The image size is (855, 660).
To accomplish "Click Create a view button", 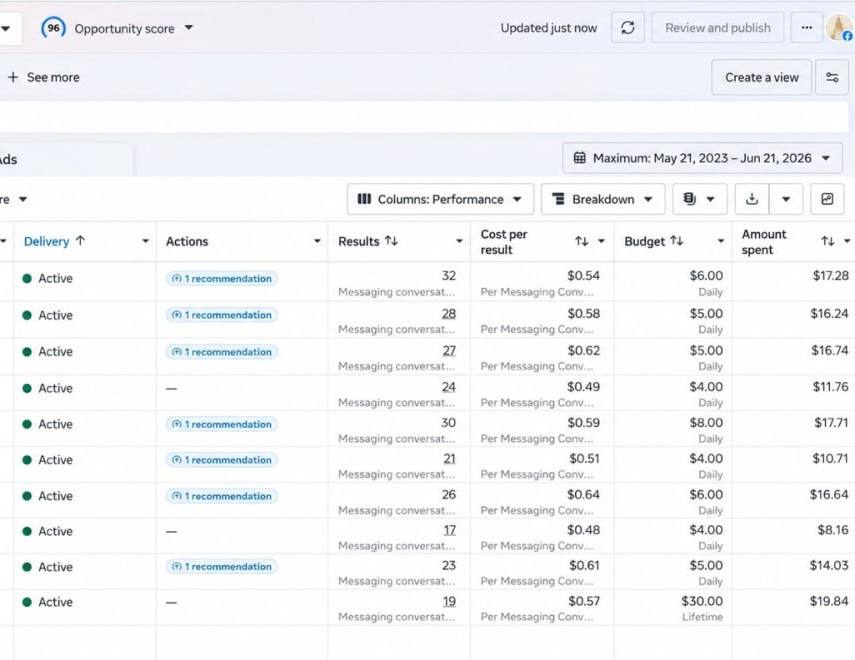I will click(x=762, y=77).
